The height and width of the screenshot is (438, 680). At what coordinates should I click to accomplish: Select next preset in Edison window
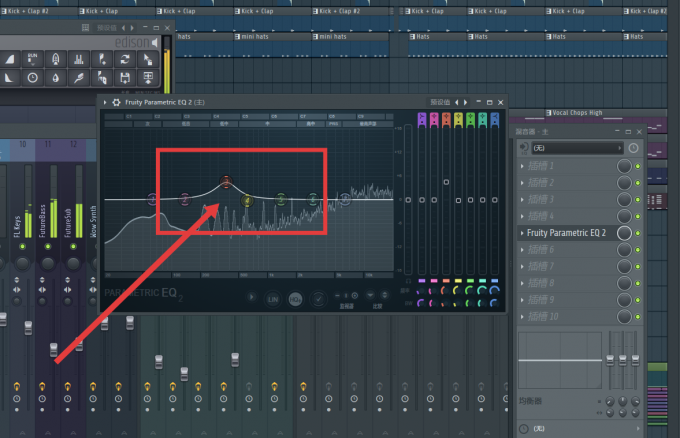tap(132, 28)
